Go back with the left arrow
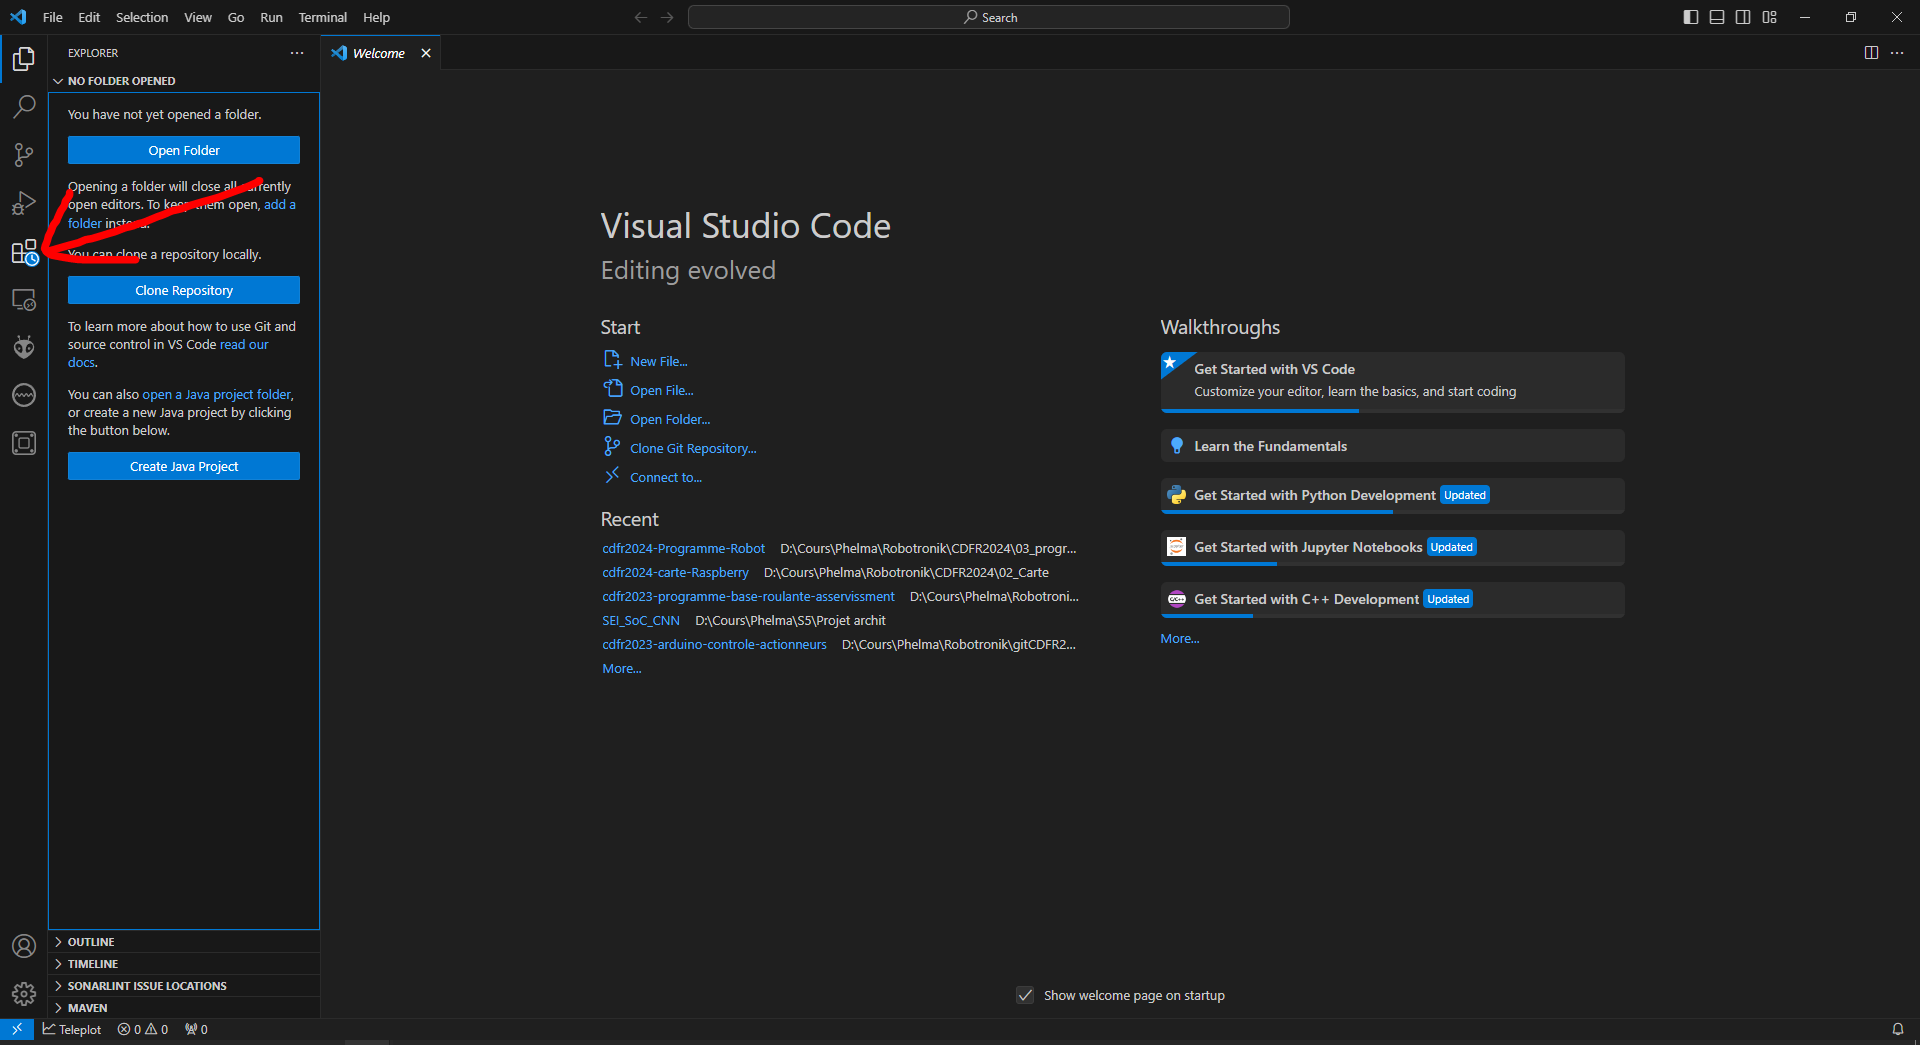The height and width of the screenshot is (1045, 1920). (x=641, y=17)
